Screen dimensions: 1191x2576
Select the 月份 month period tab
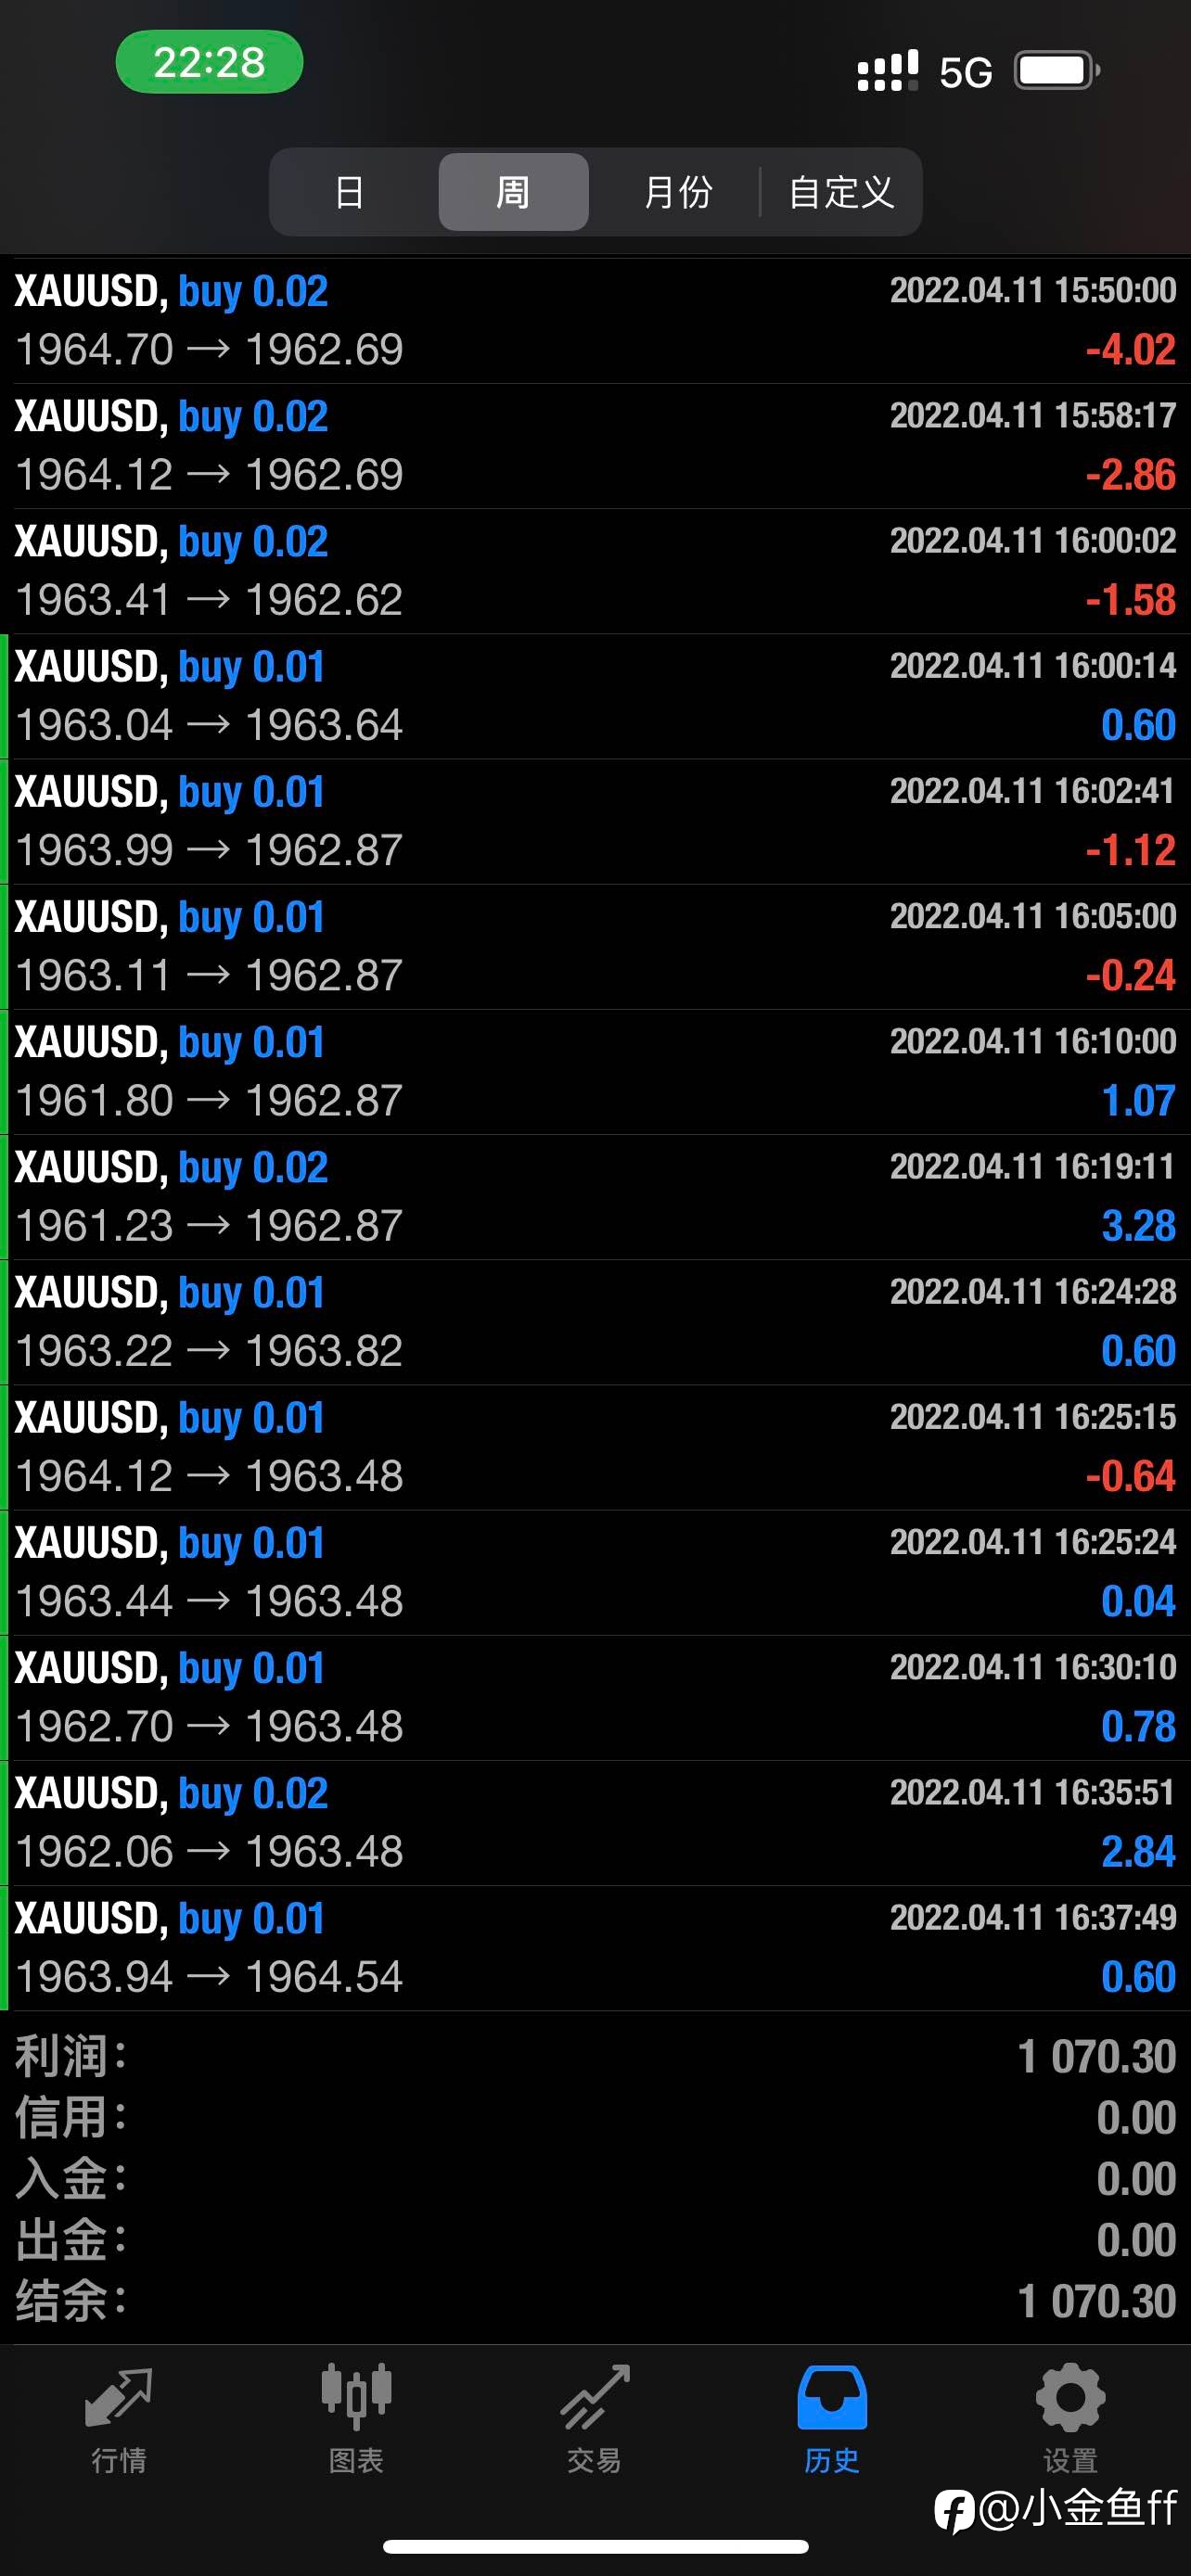click(678, 192)
